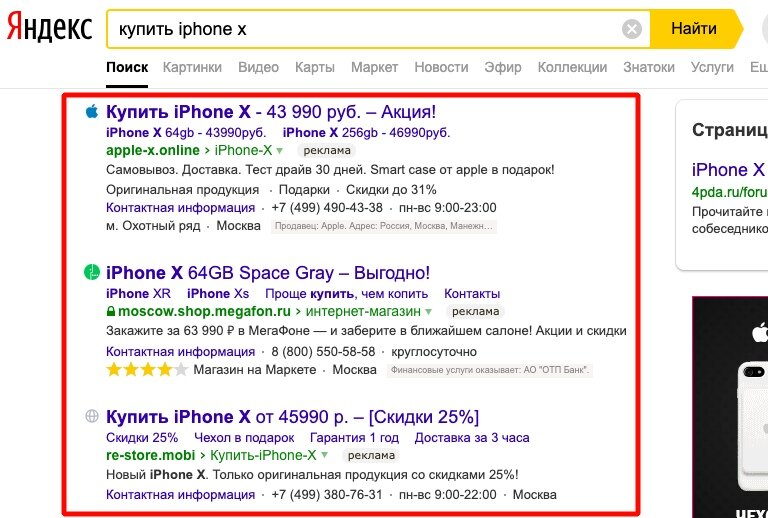Expand the dropdown arrow next to iPhone-X path
The image size is (768, 518).
coord(280,151)
